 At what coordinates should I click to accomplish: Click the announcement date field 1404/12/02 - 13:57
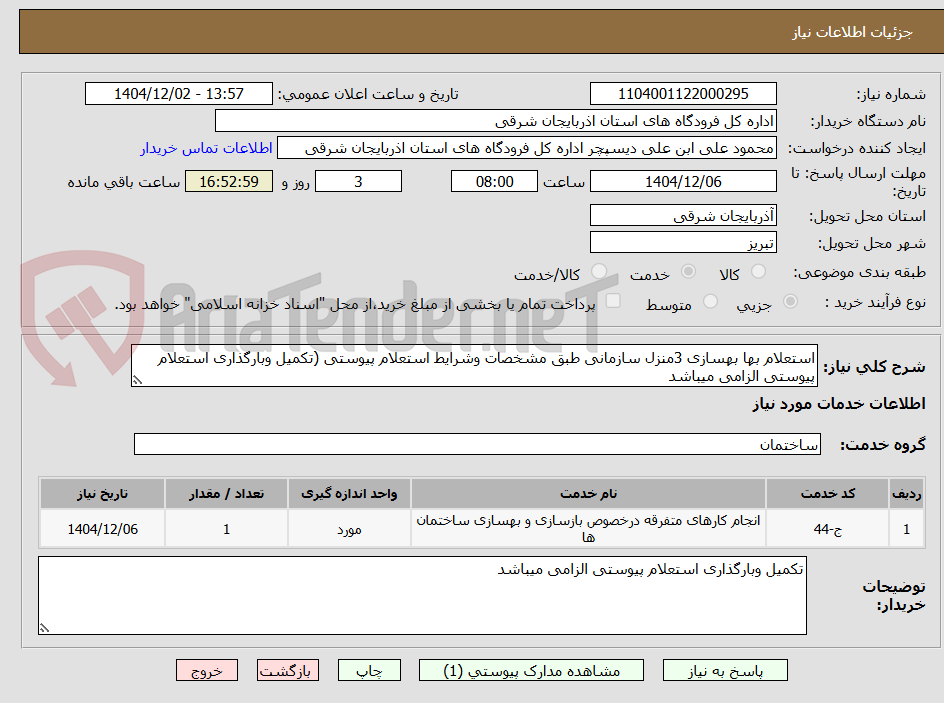click(179, 94)
